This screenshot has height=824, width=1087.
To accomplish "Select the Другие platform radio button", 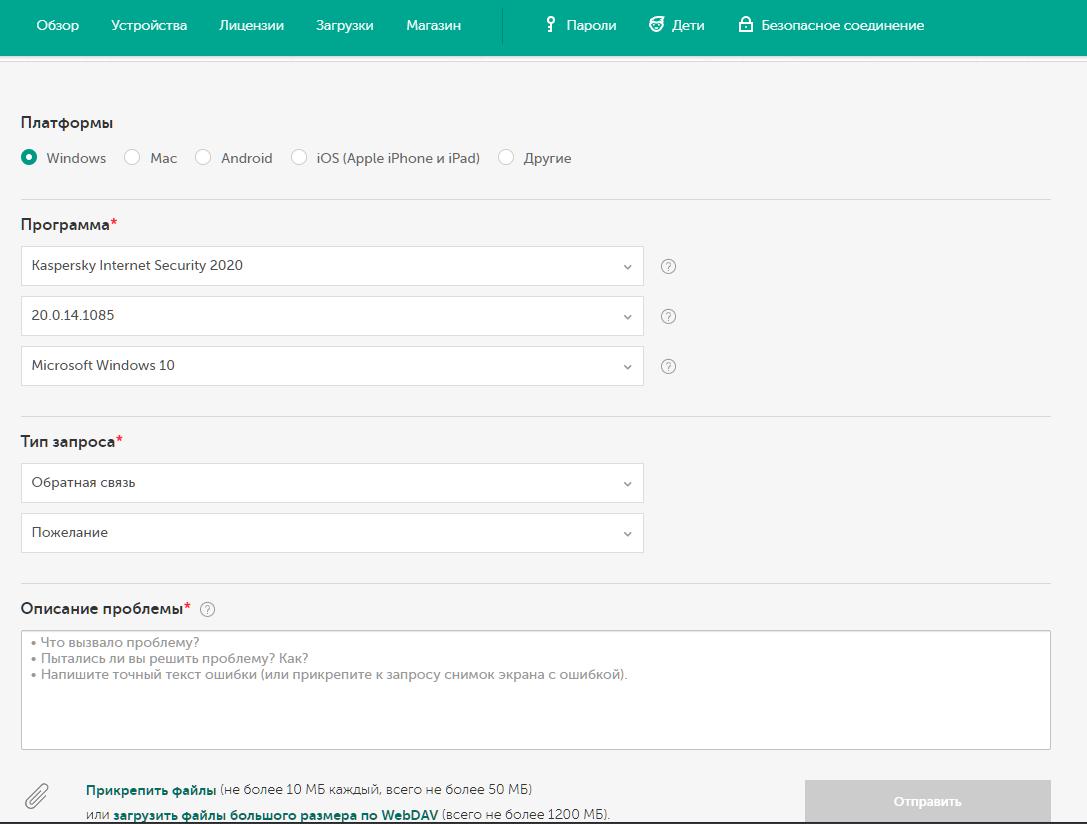I will pos(506,157).
